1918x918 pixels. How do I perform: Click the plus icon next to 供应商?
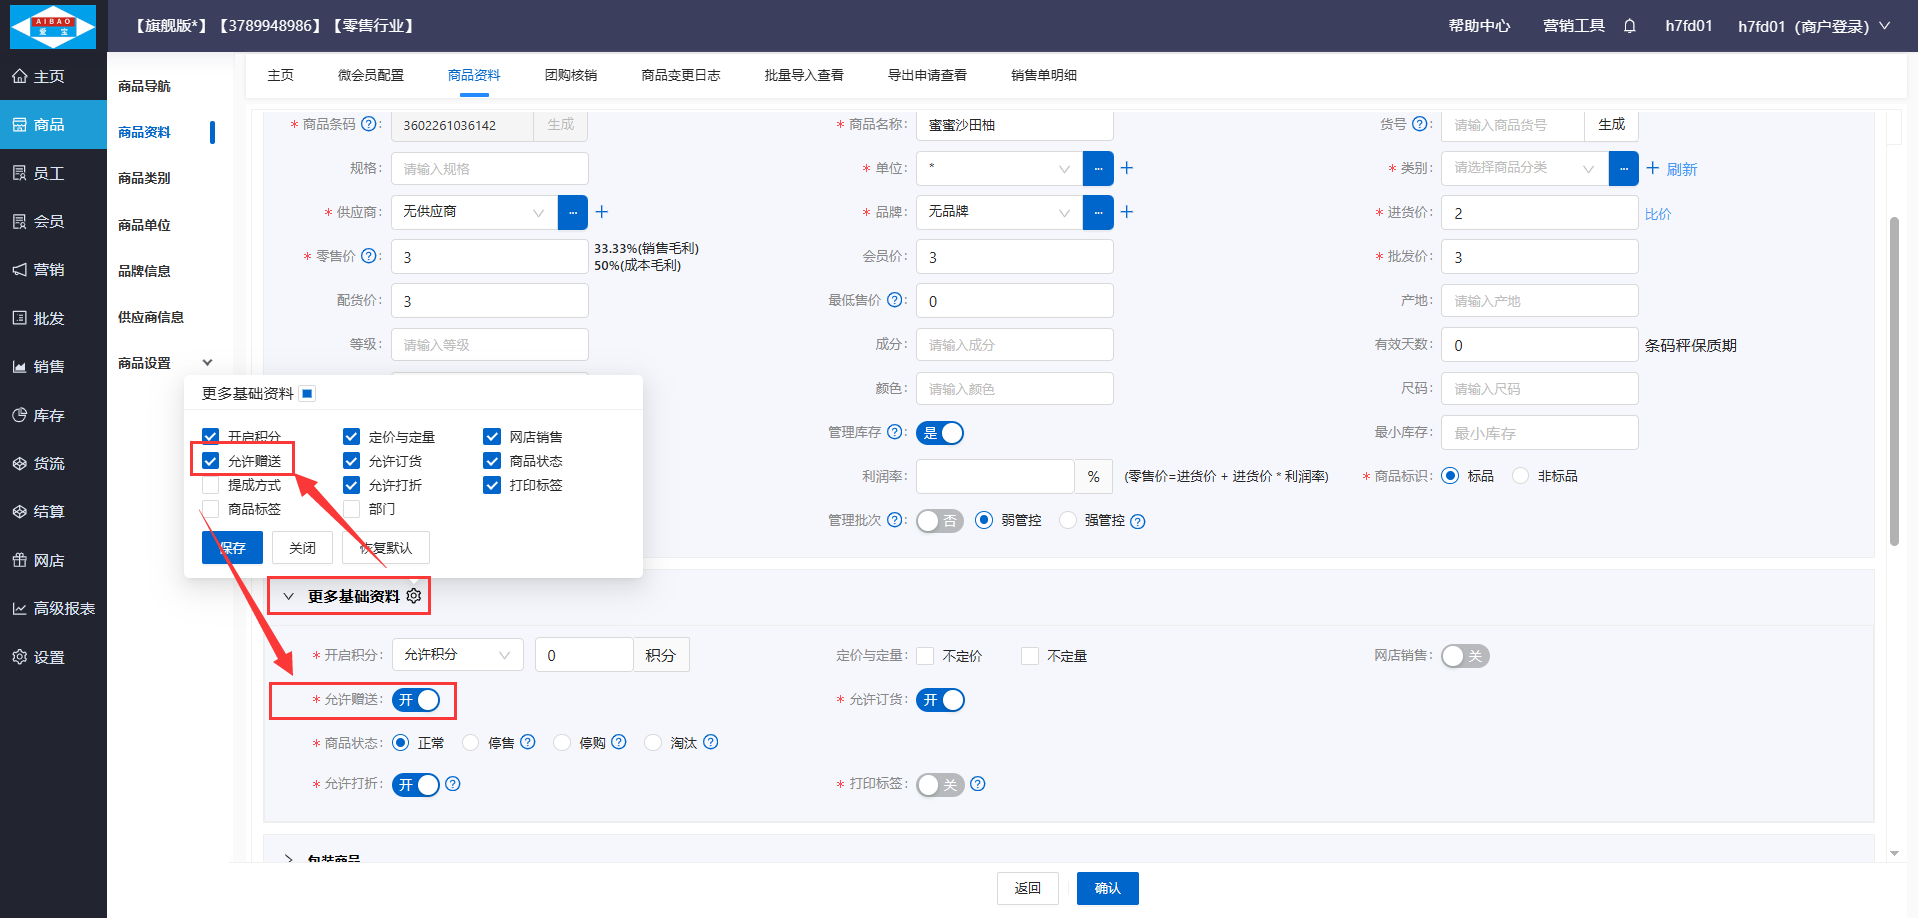602,212
